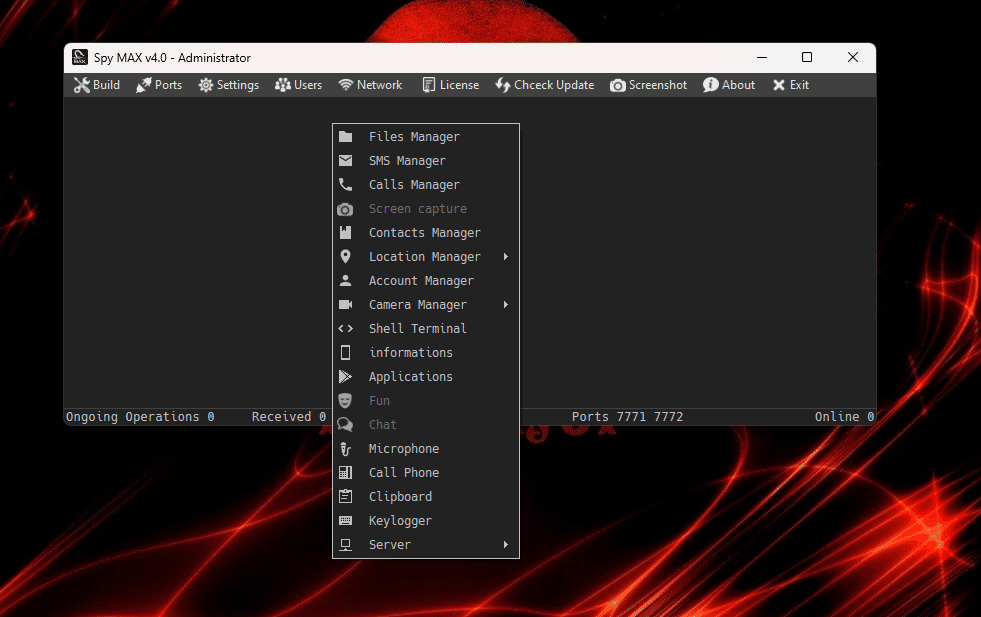Click the SMS Manager envelope icon
981x617 pixels.
345,161
